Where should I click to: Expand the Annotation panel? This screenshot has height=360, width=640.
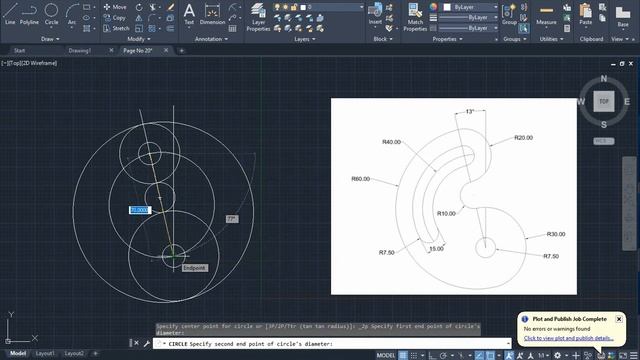coord(211,39)
